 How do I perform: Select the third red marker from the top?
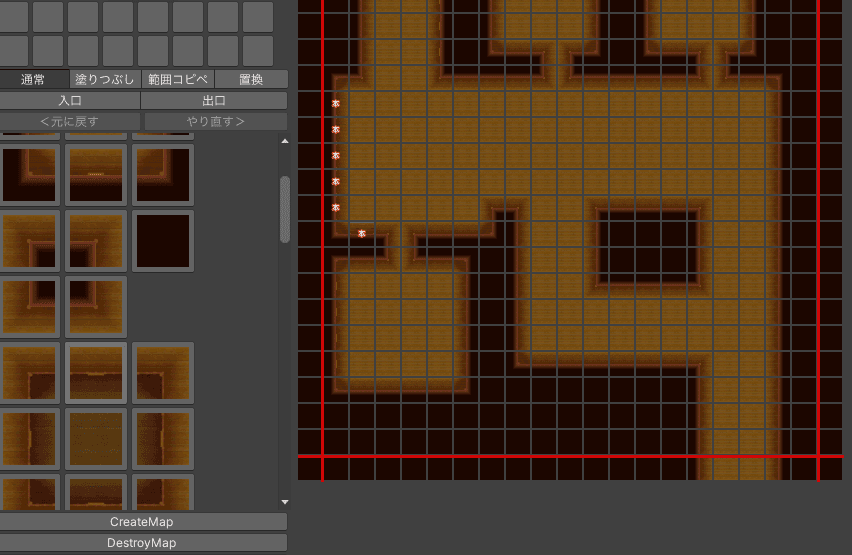pos(336,155)
